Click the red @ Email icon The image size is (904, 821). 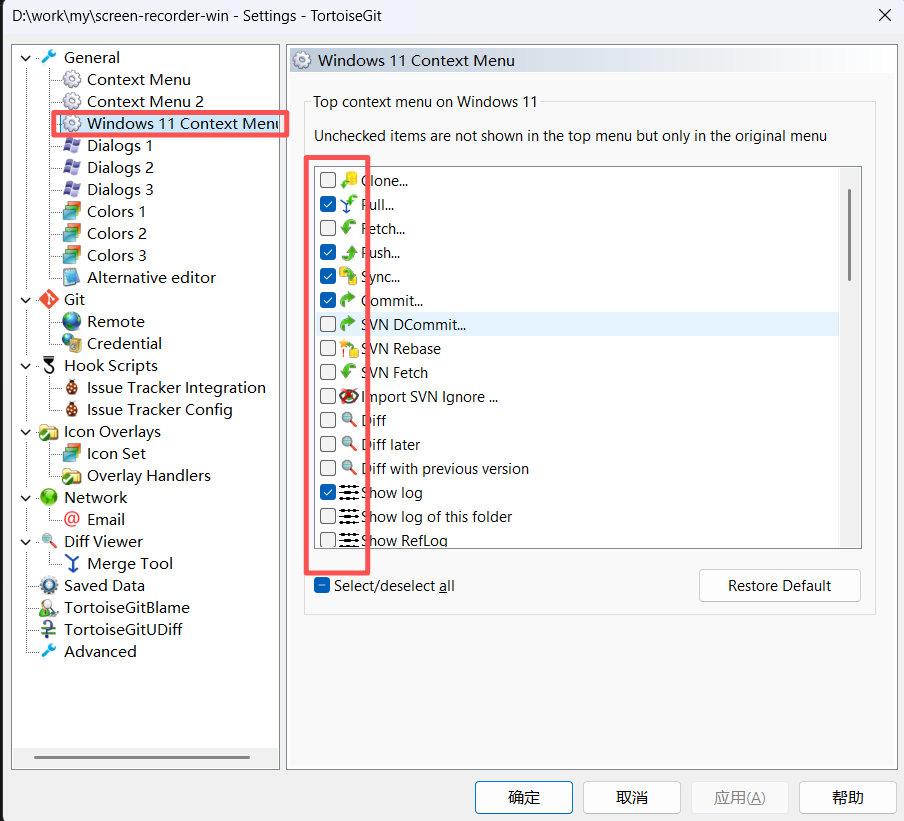pyautogui.click(x=71, y=519)
